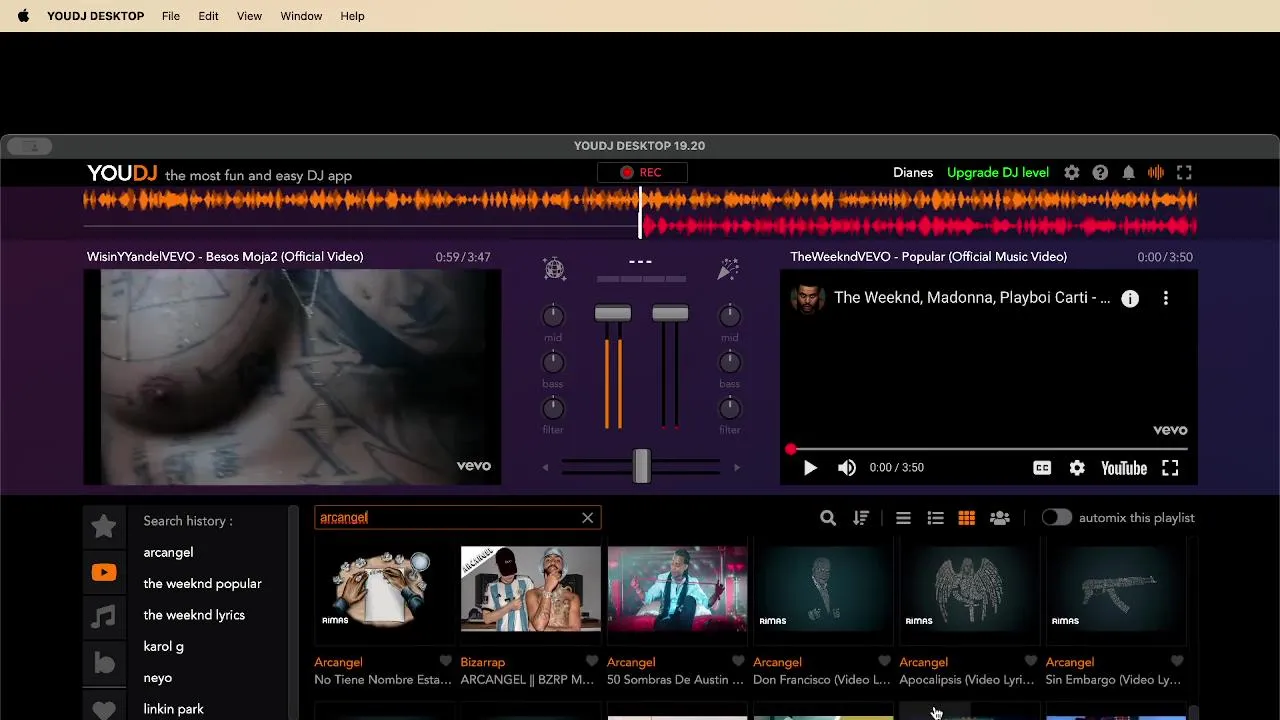Open the sort order icon
Viewport: 1280px width, 720px height.
[x=861, y=518]
